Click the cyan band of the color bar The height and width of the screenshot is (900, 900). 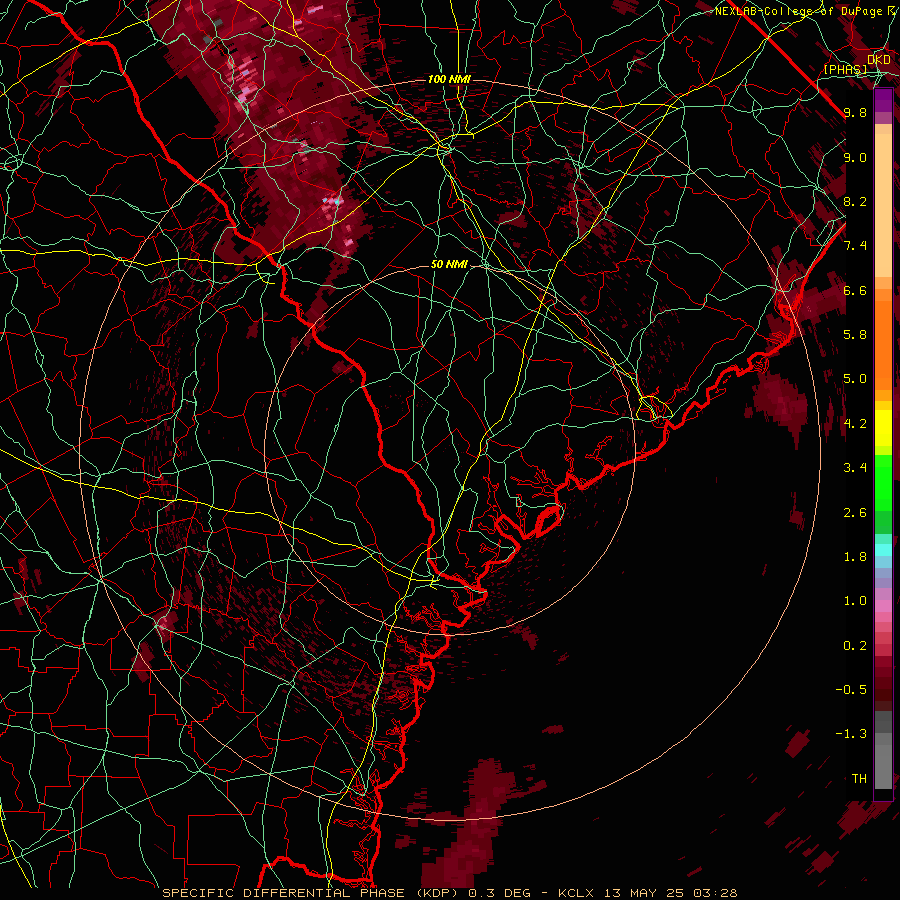click(x=883, y=550)
